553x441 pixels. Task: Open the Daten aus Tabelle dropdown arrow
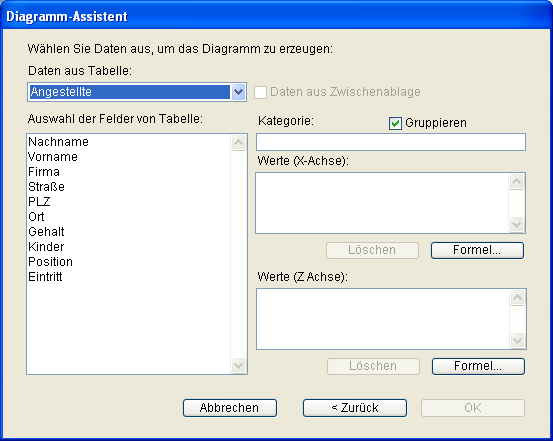(238, 92)
